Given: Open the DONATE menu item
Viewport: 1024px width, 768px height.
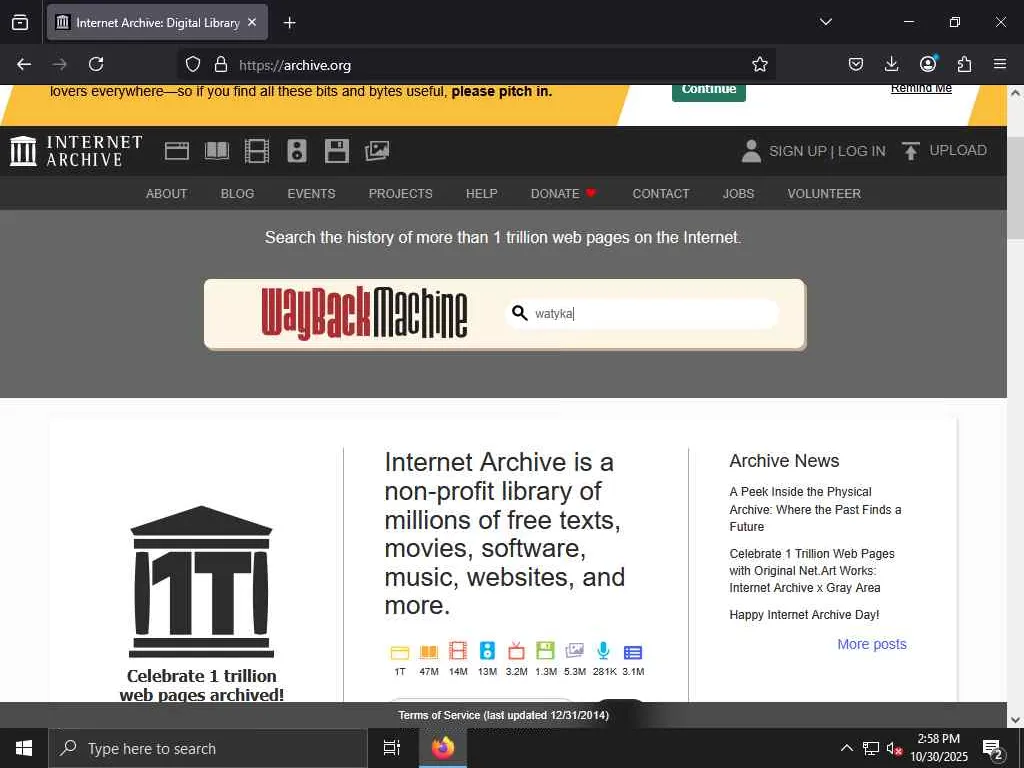Looking at the screenshot, I should point(564,193).
